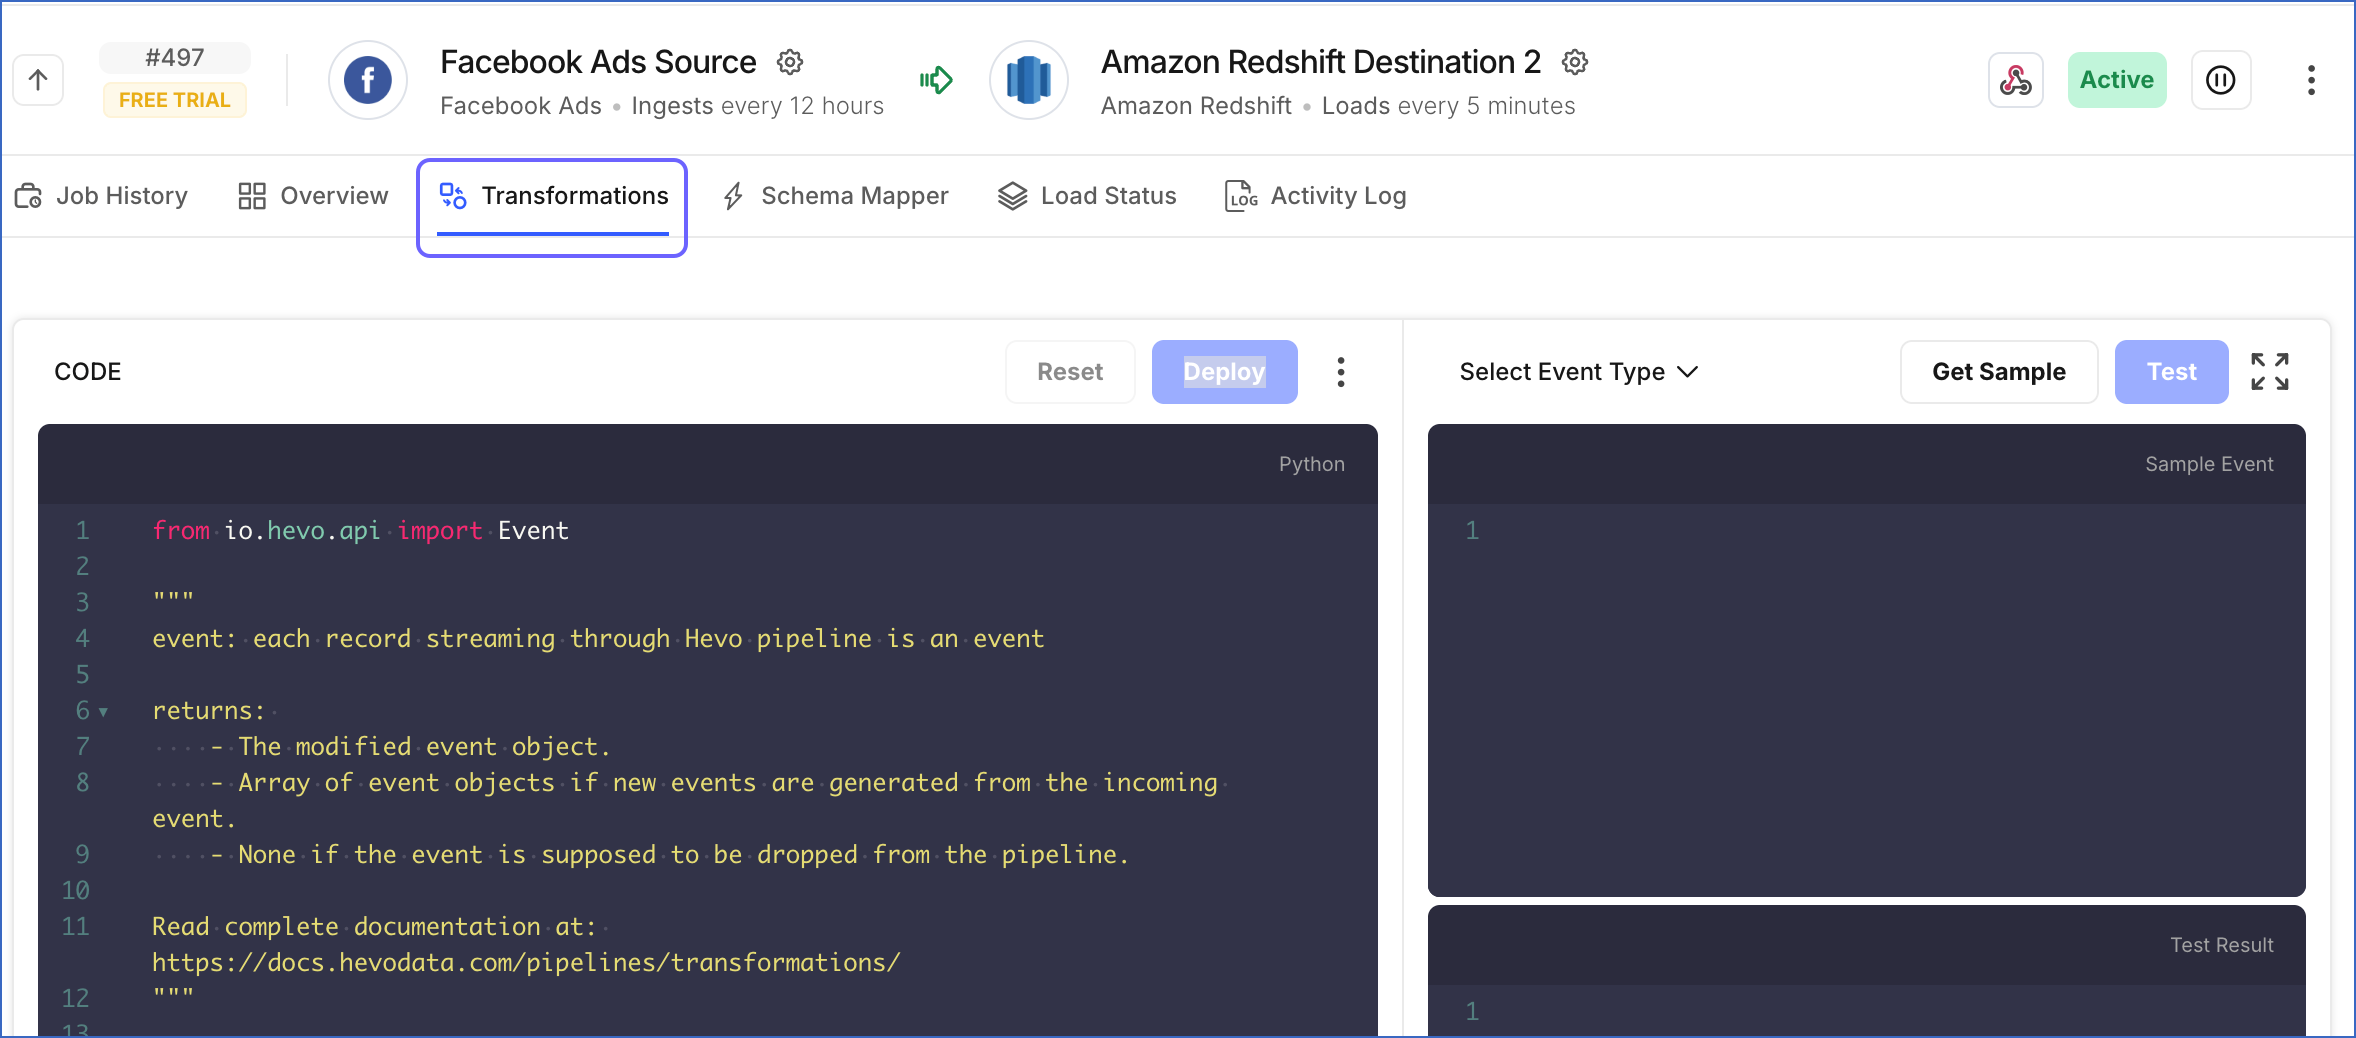This screenshot has height=1038, width=2356.
Task: Click the CODE panel heading
Action: click(88, 372)
